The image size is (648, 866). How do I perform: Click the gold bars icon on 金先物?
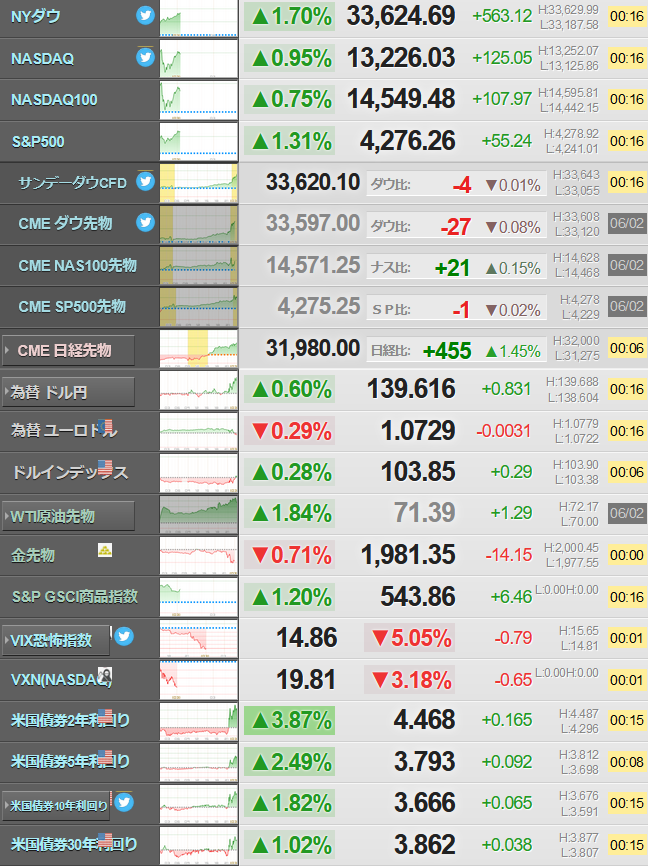105,550
